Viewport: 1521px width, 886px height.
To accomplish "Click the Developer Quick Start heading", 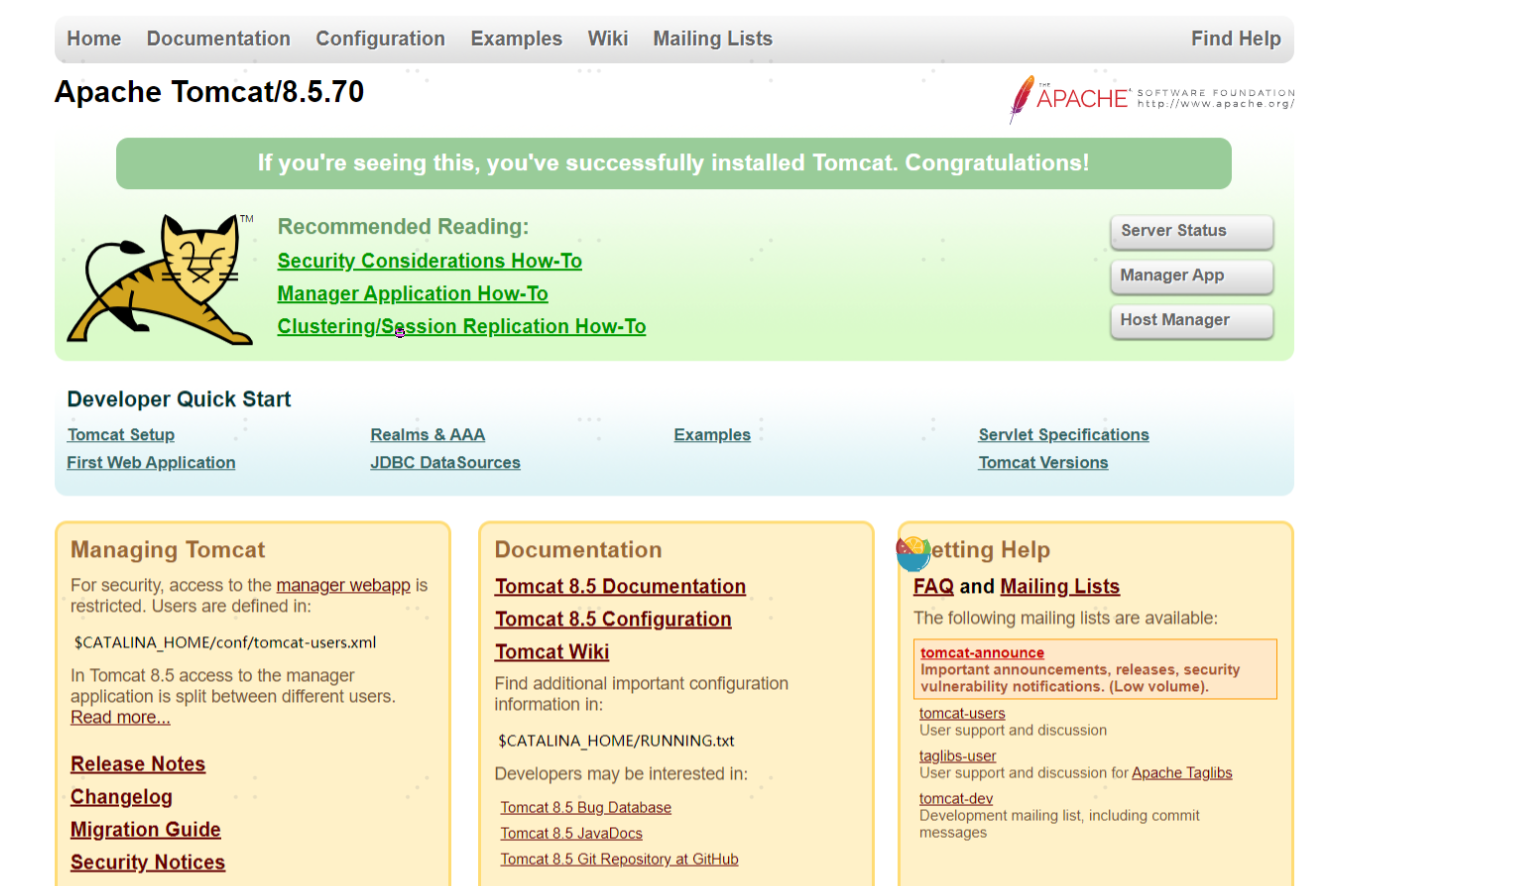I will coord(179,399).
